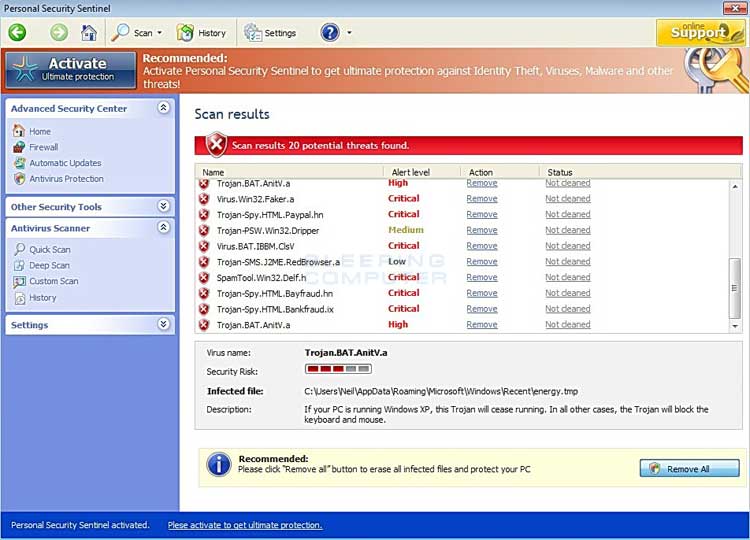Open Settings from the toolbar
Image resolution: width=750 pixels, height=540 pixels.
270,33
